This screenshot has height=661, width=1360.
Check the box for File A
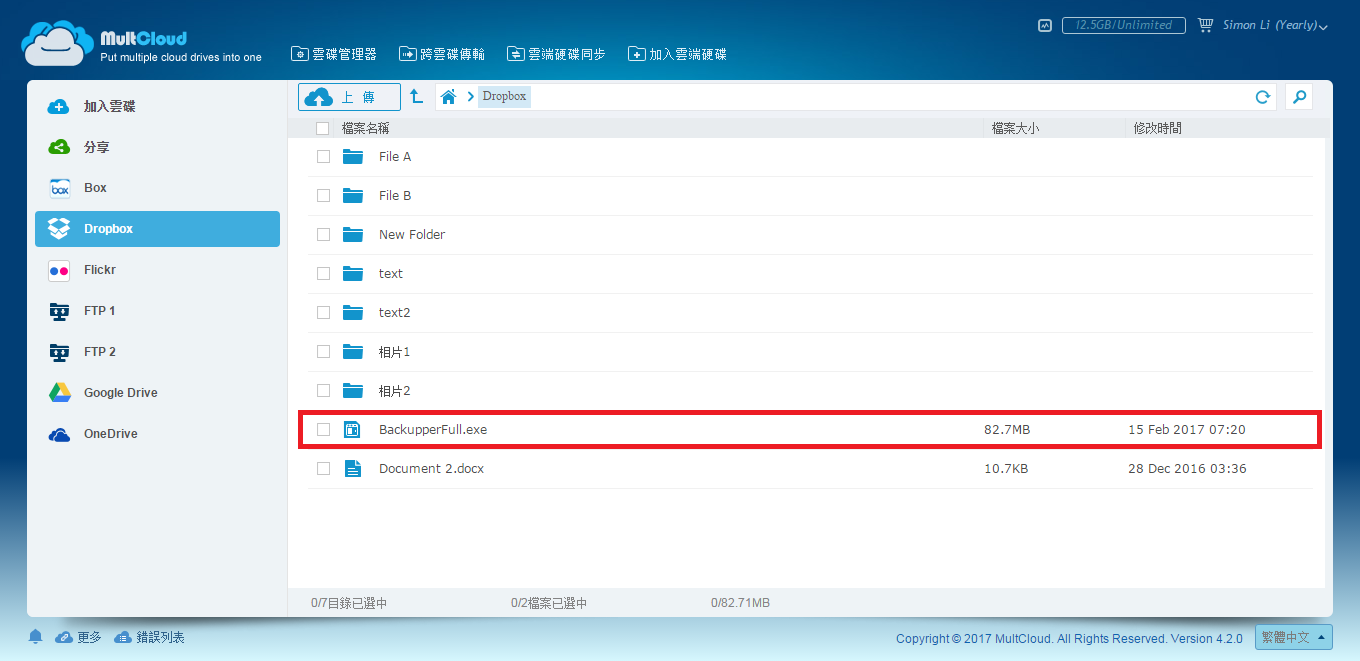[x=323, y=157]
